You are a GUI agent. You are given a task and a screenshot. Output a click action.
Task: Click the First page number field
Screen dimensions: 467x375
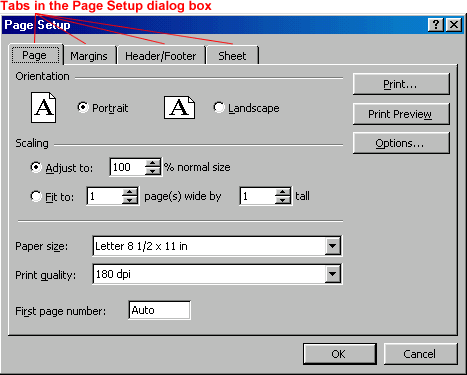pos(159,310)
